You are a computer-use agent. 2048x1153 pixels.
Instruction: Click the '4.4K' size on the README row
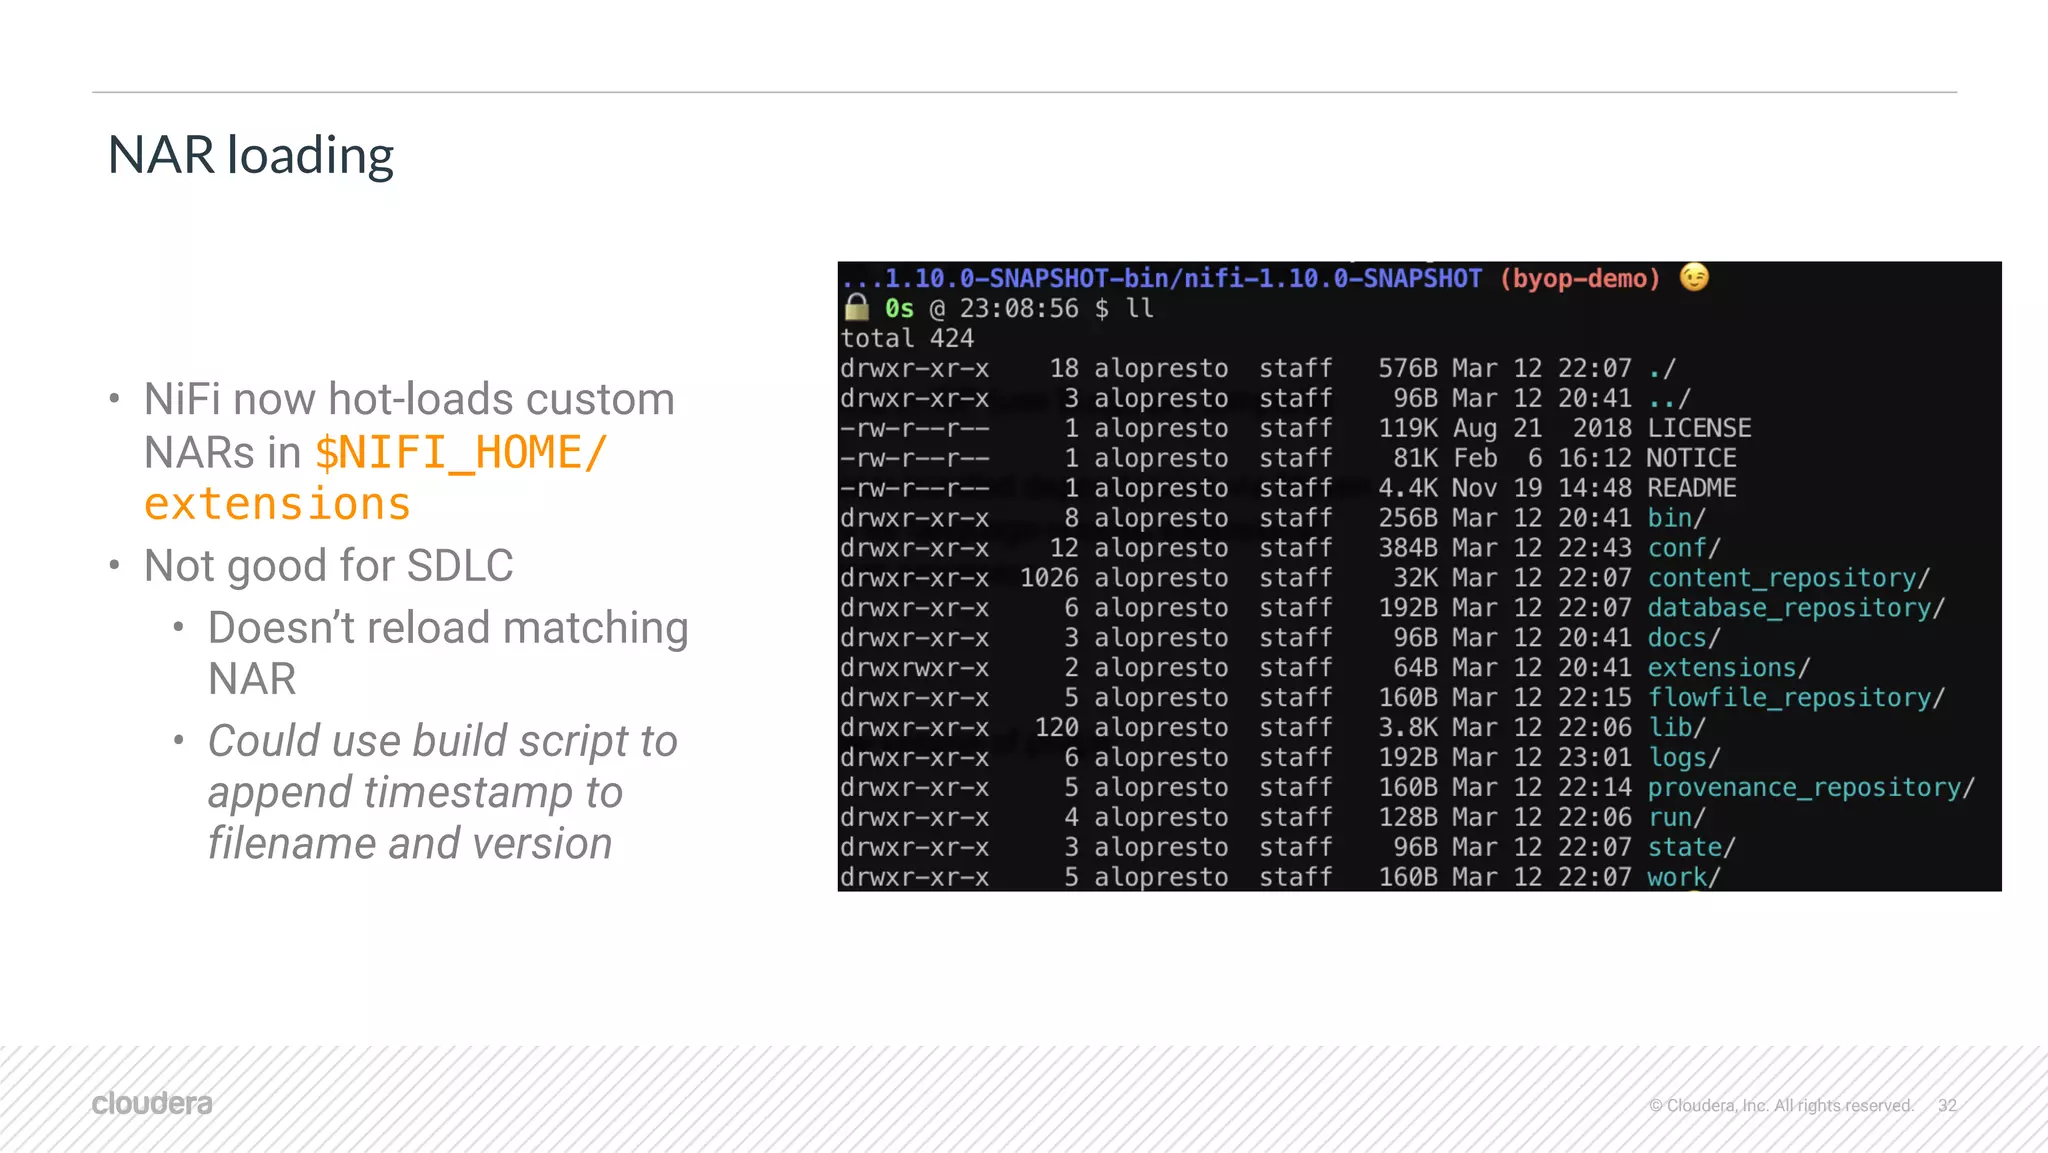(x=1406, y=488)
